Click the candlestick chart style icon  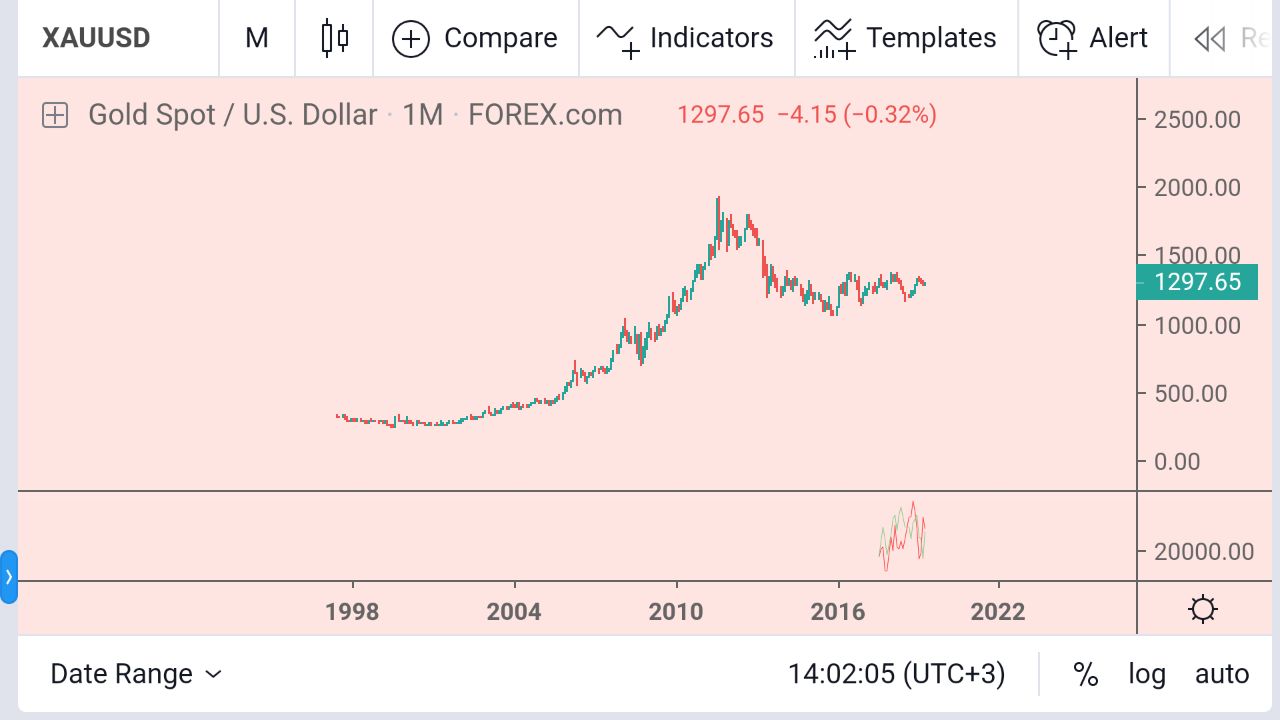[x=335, y=38]
